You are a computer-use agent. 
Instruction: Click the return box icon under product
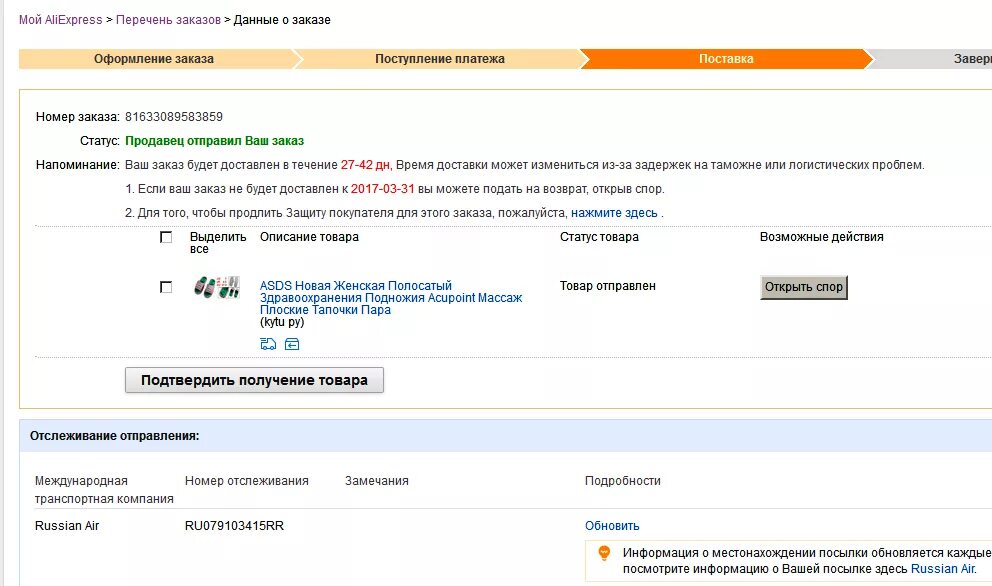292,344
